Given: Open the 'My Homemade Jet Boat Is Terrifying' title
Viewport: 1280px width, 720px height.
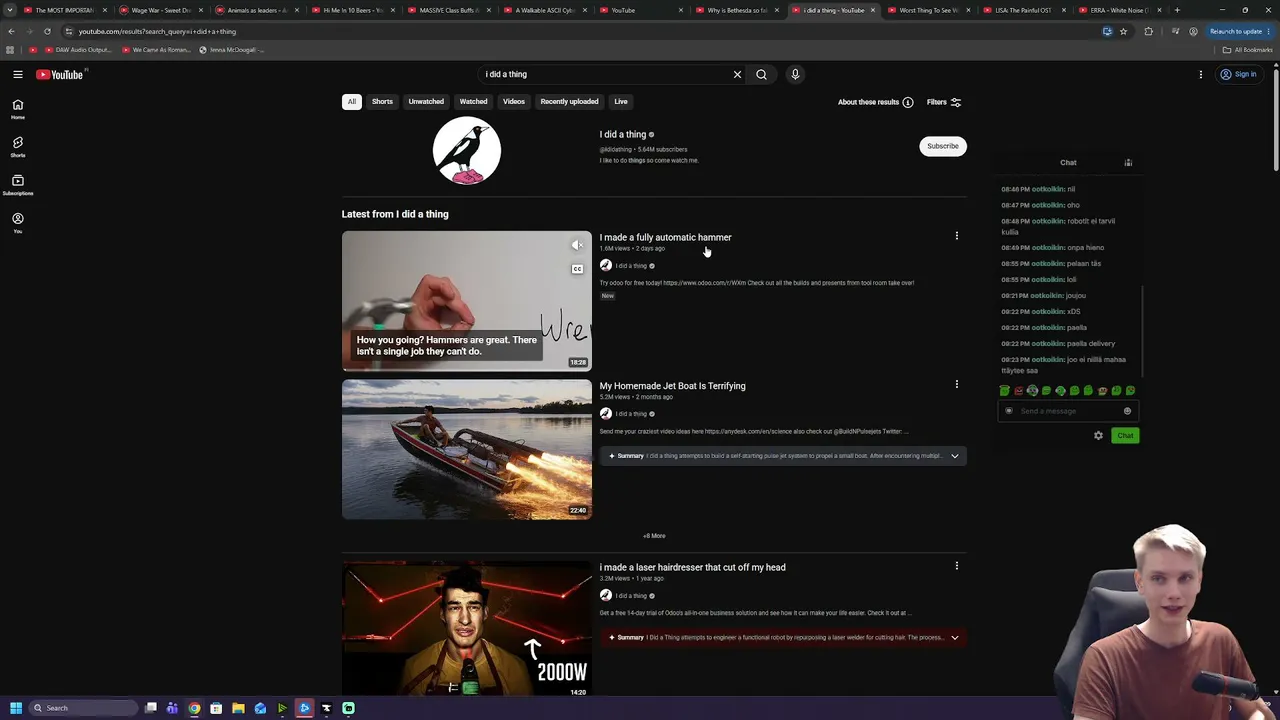Looking at the screenshot, I should tap(672, 385).
